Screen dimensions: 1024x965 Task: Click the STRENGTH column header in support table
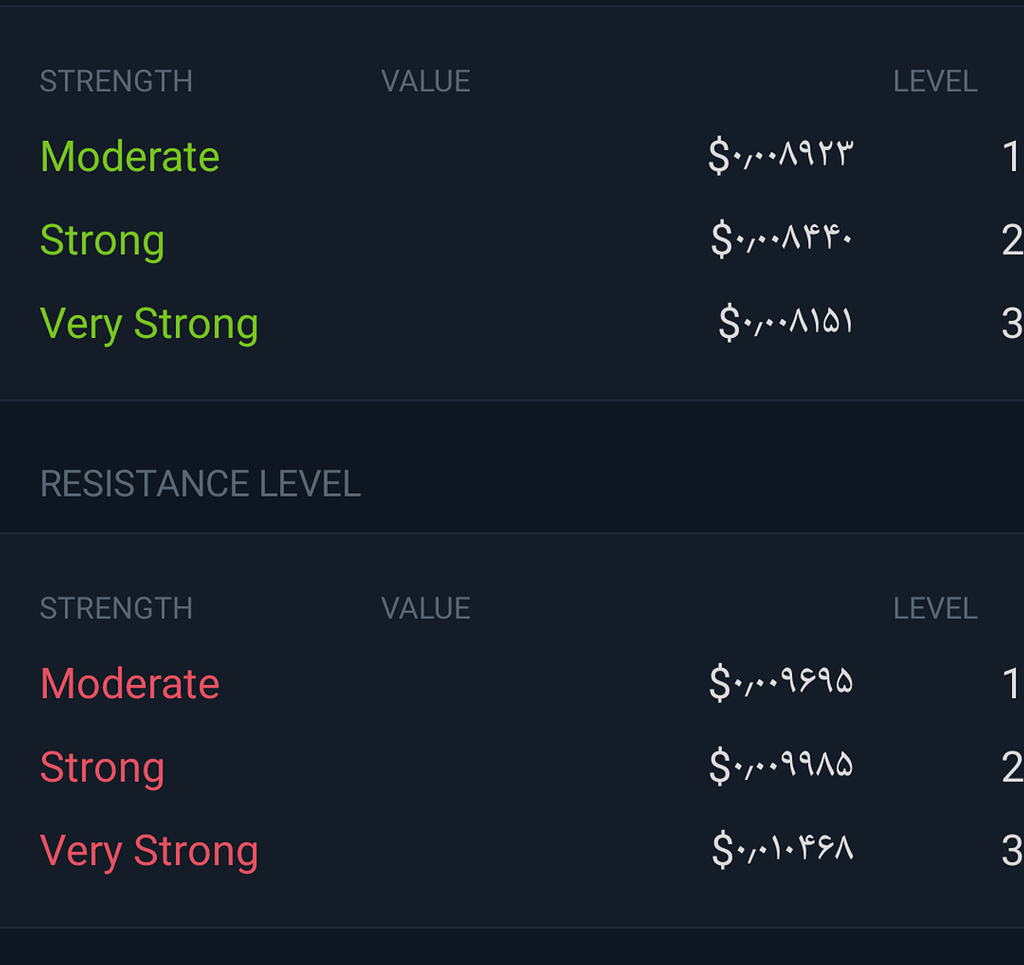pos(116,81)
